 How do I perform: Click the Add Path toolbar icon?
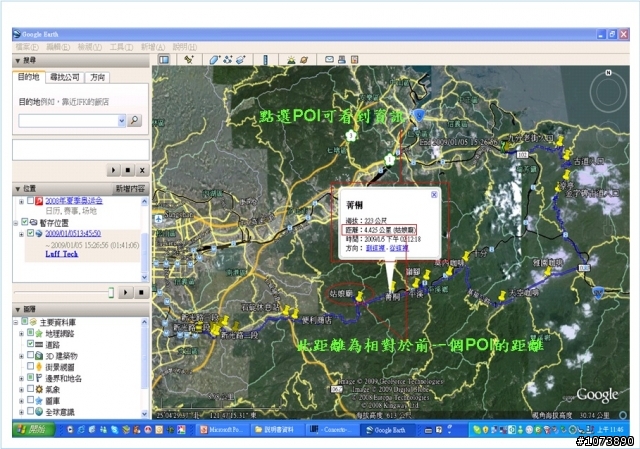pos(228,60)
